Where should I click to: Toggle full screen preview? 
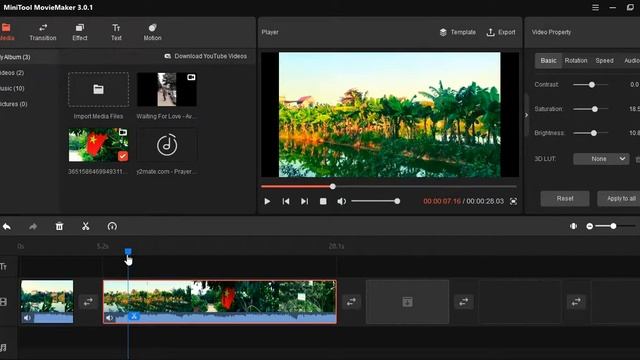click(x=513, y=201)
